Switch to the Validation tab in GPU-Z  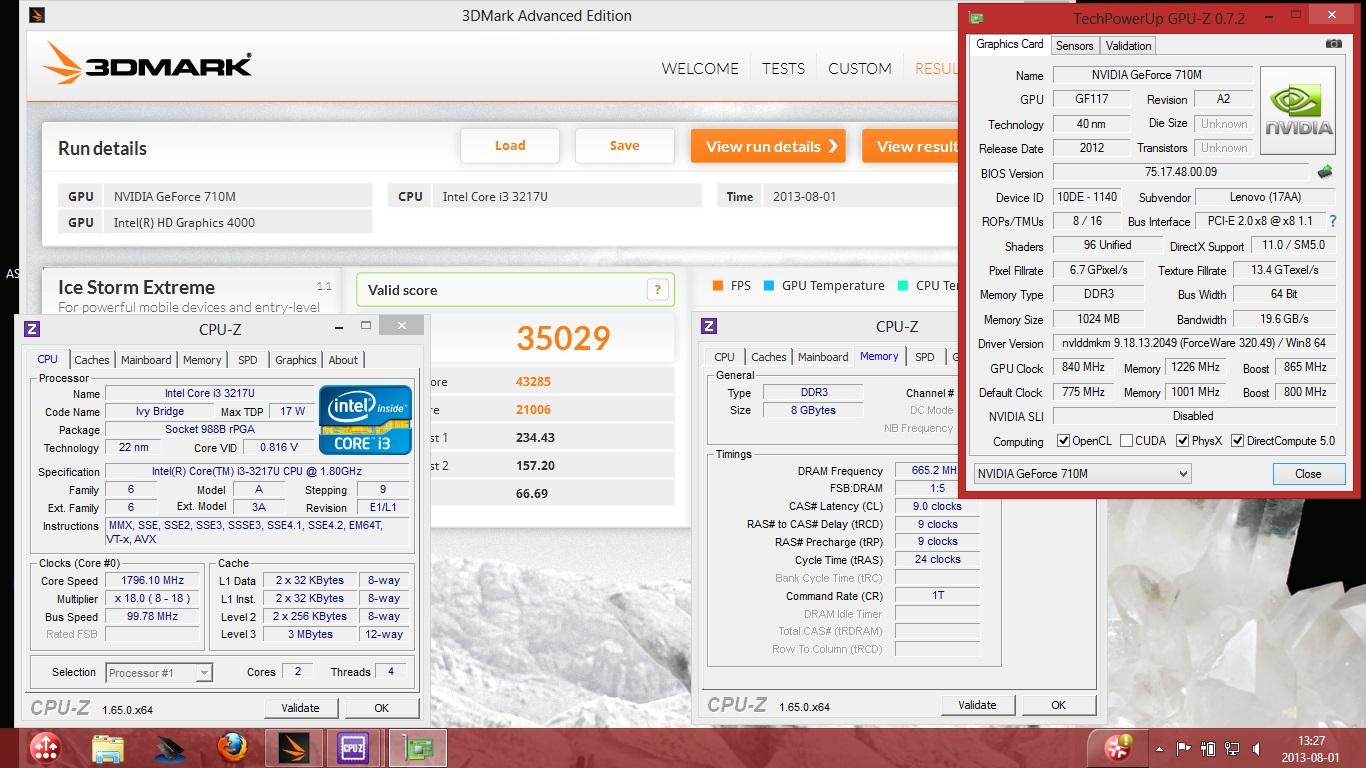tap(1128, 45)
